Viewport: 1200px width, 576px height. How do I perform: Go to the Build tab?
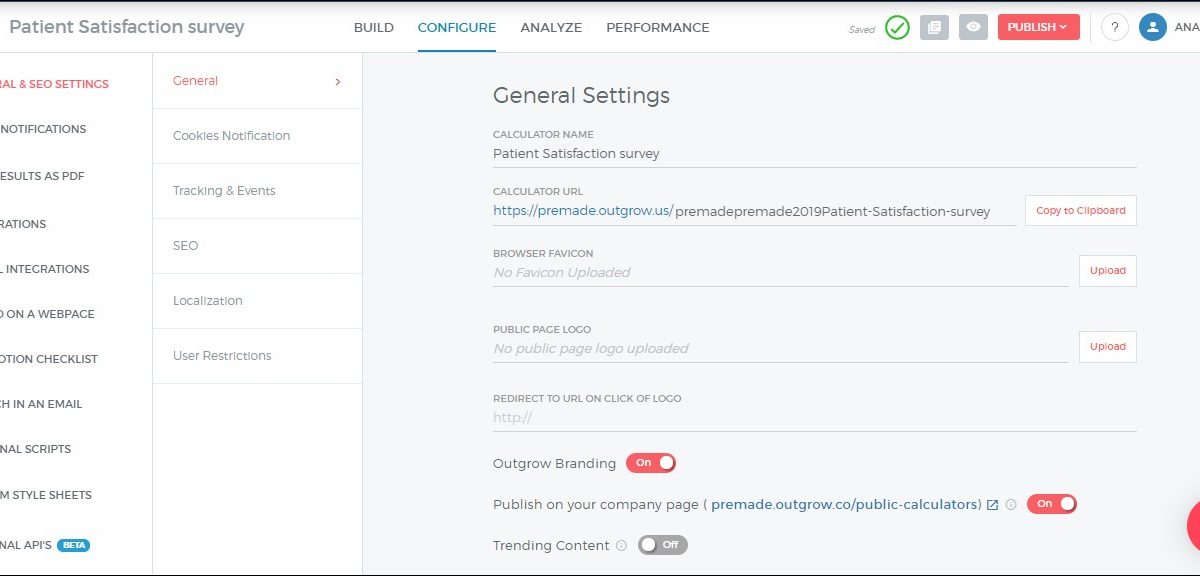coord(374,28)
